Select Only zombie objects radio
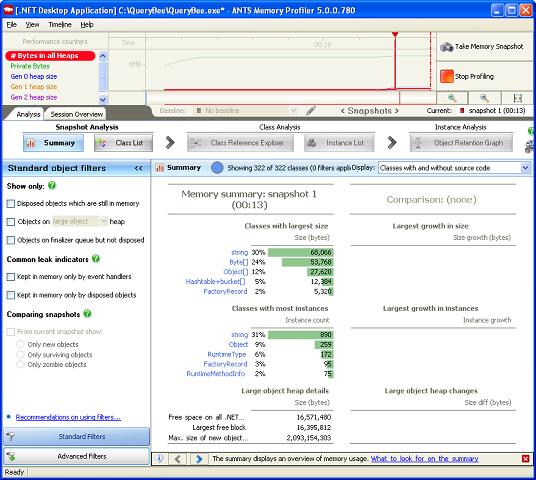This screenshot has width=536, height=480. (x=20, y=364)
